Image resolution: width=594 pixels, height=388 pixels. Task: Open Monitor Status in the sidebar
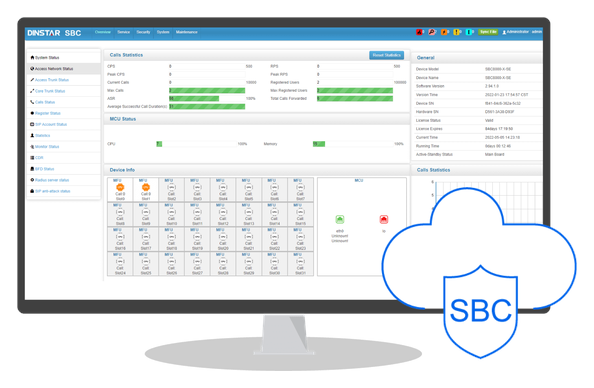64,147
